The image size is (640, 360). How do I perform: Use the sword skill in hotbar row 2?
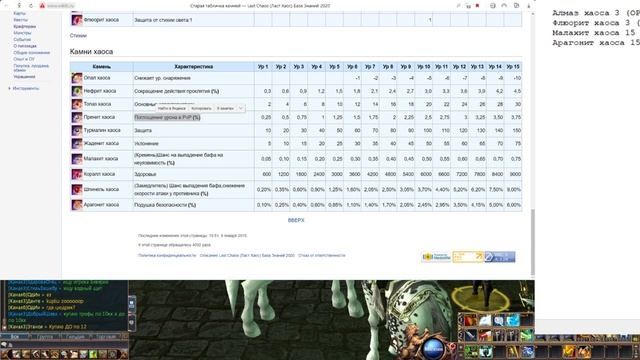[x=470, y=336]
